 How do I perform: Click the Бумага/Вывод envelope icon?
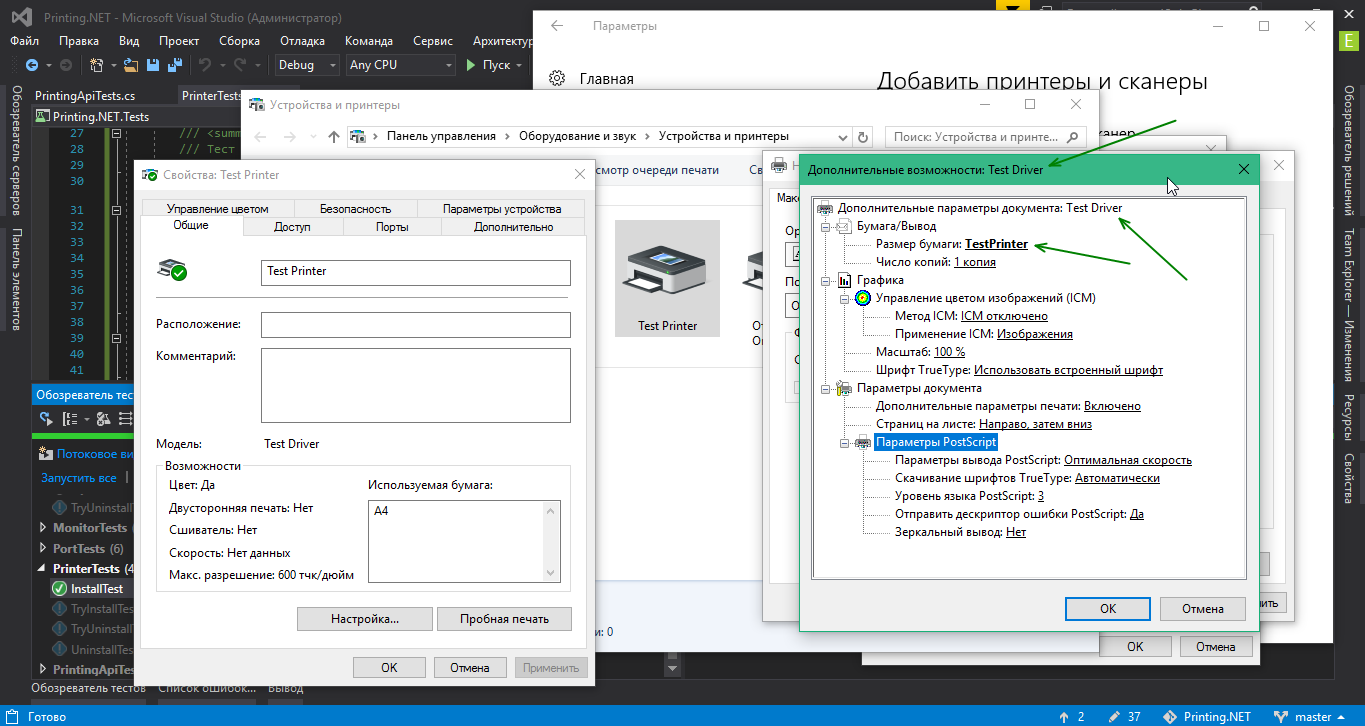tap(844, 226)
